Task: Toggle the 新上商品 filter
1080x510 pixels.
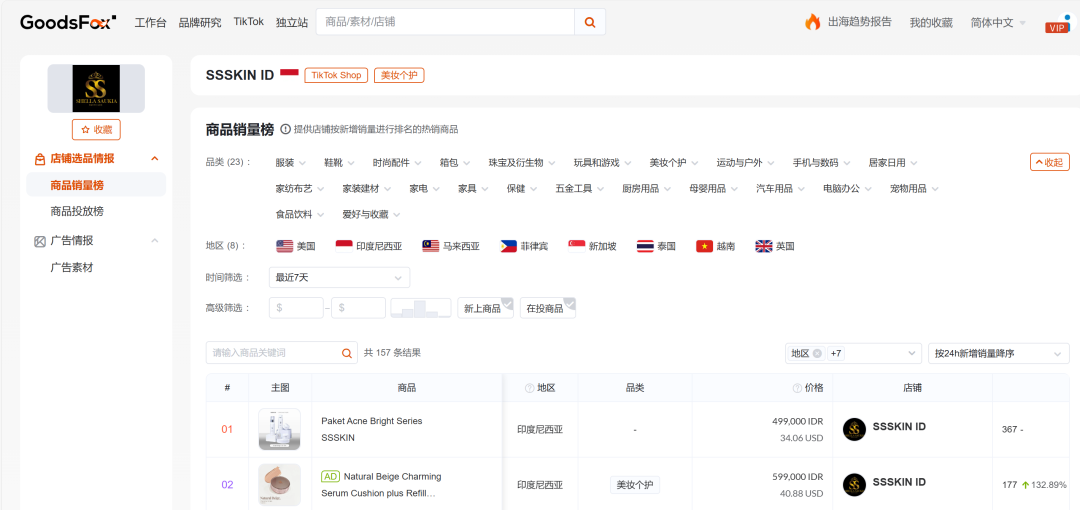Action: tap(485, 308)
